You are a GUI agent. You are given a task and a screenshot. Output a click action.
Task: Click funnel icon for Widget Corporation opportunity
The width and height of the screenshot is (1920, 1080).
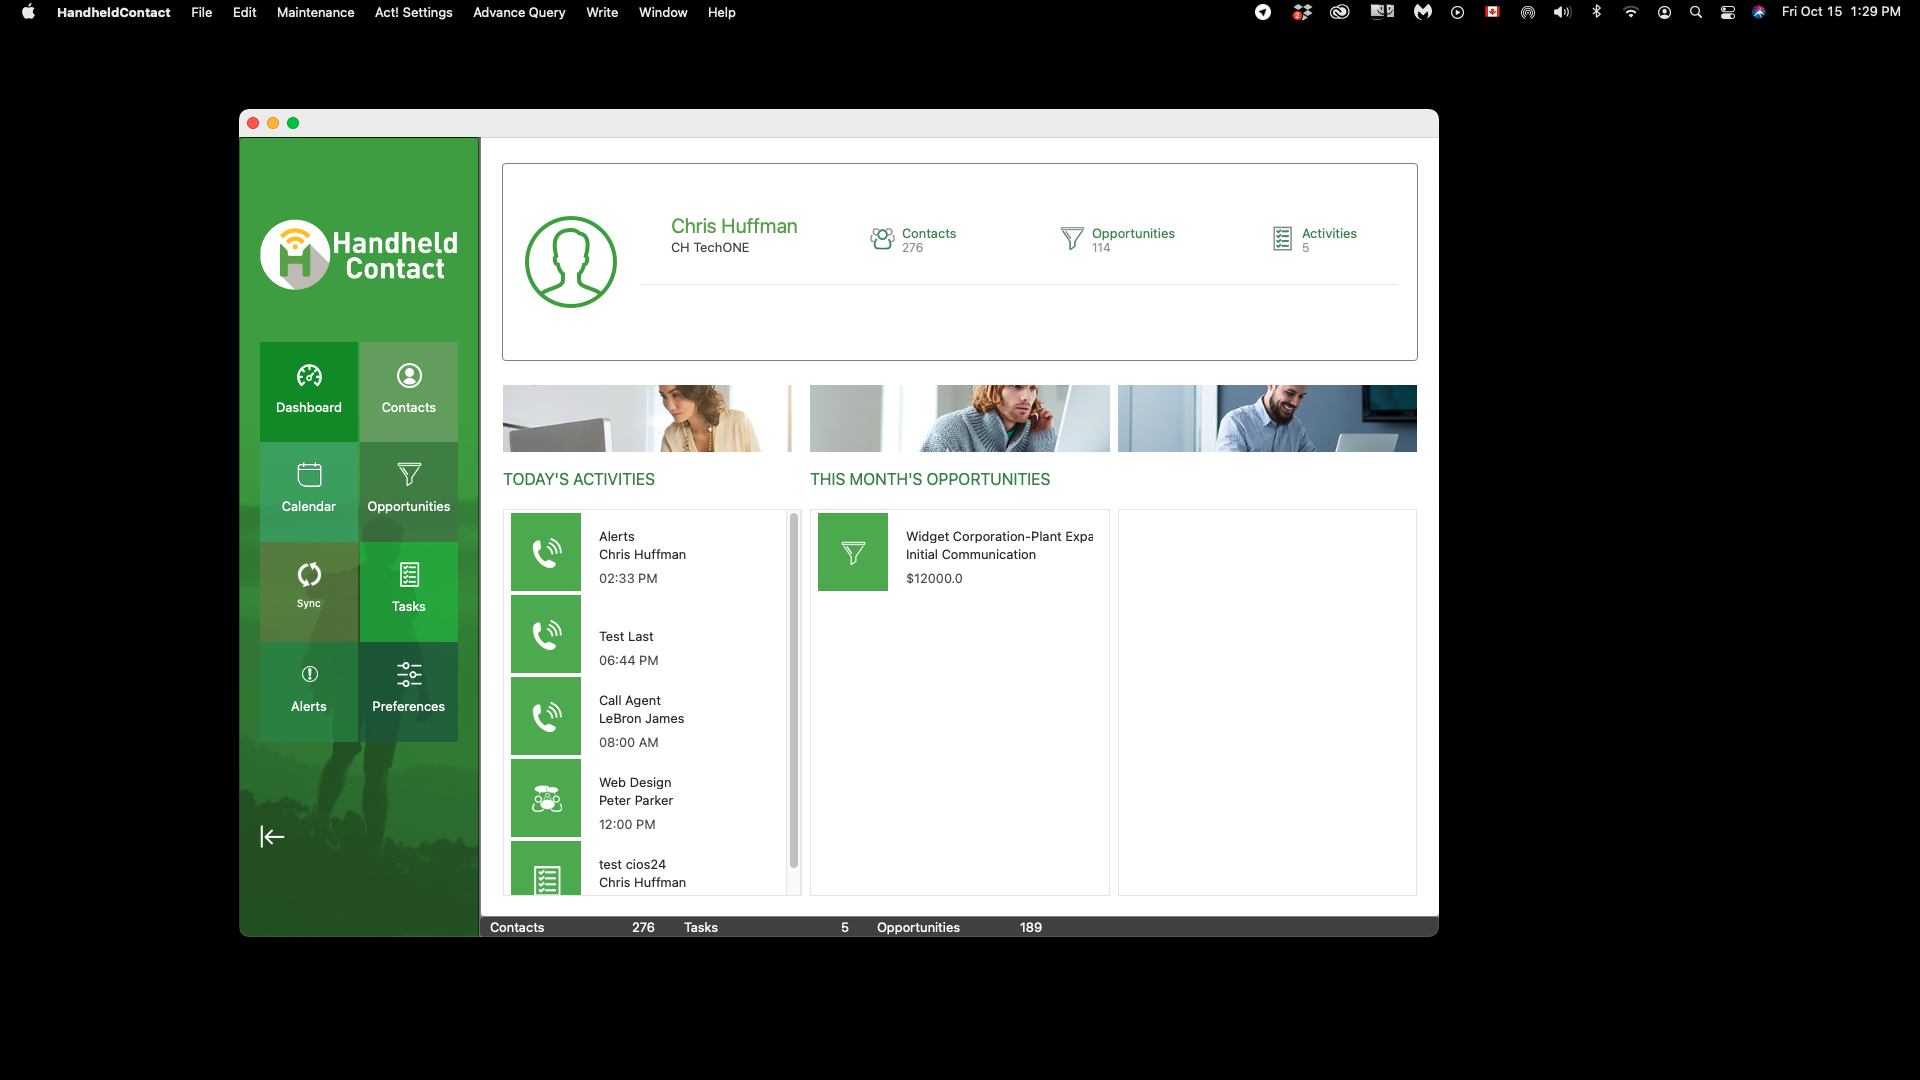[x=853, y=552]
